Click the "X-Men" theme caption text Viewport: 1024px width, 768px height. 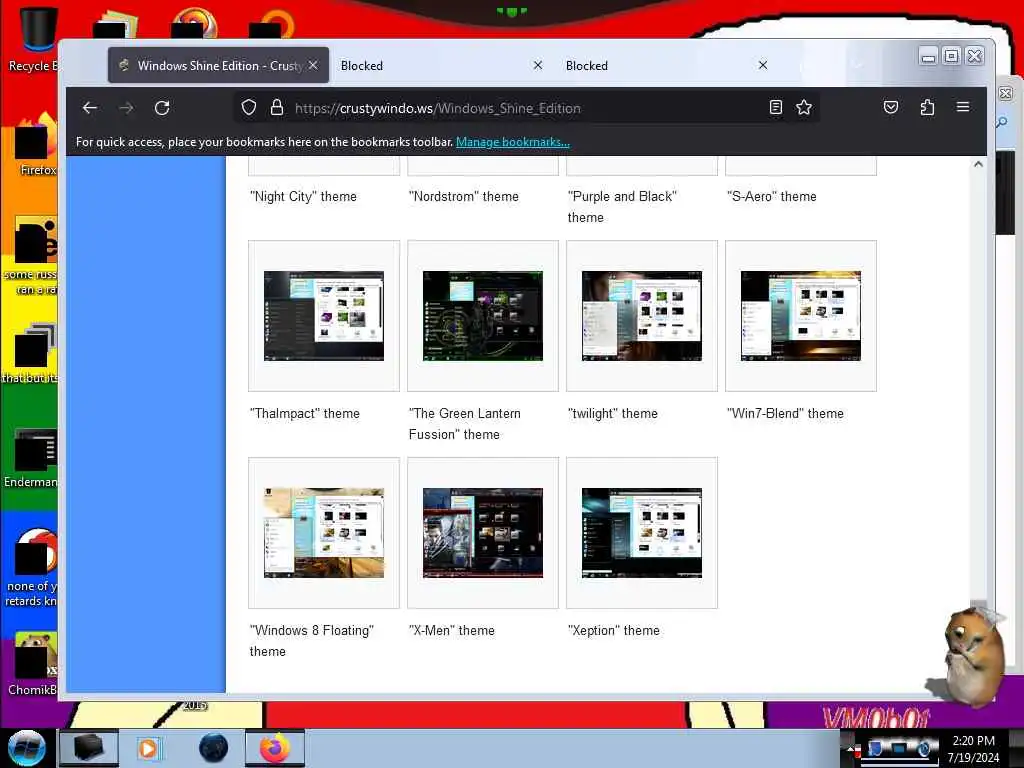click(x=452, y=630)
